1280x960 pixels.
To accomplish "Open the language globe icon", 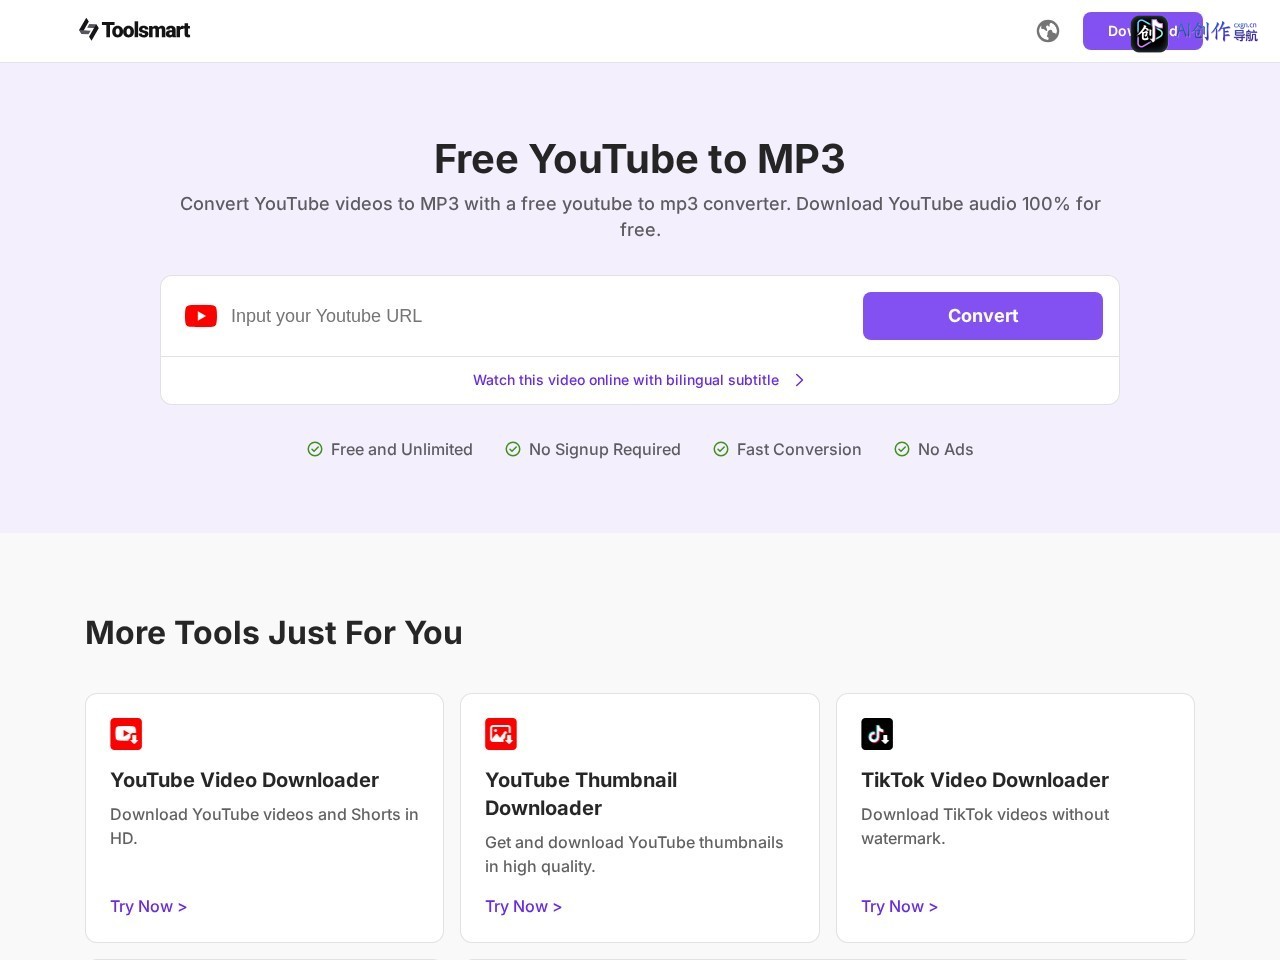I will (x=1048, y=31).
